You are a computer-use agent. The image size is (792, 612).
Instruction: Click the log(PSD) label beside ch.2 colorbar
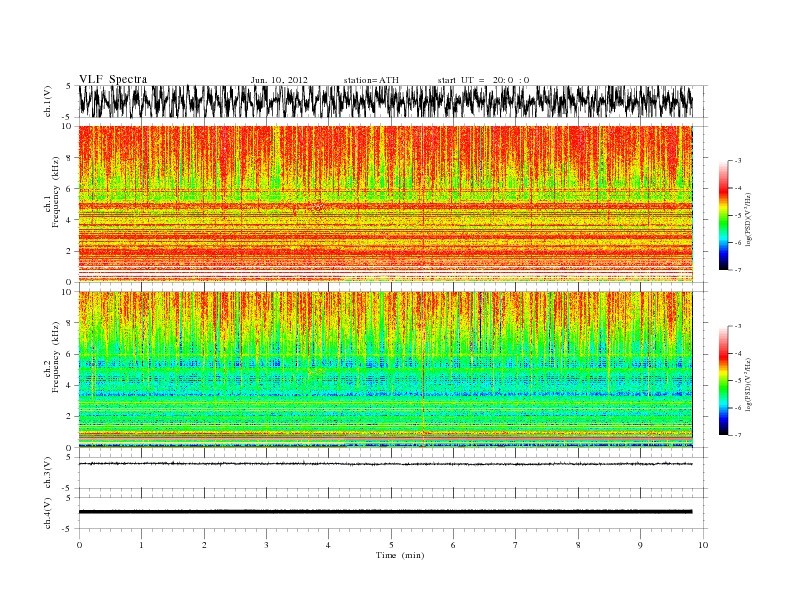click(x=749, y=383)
